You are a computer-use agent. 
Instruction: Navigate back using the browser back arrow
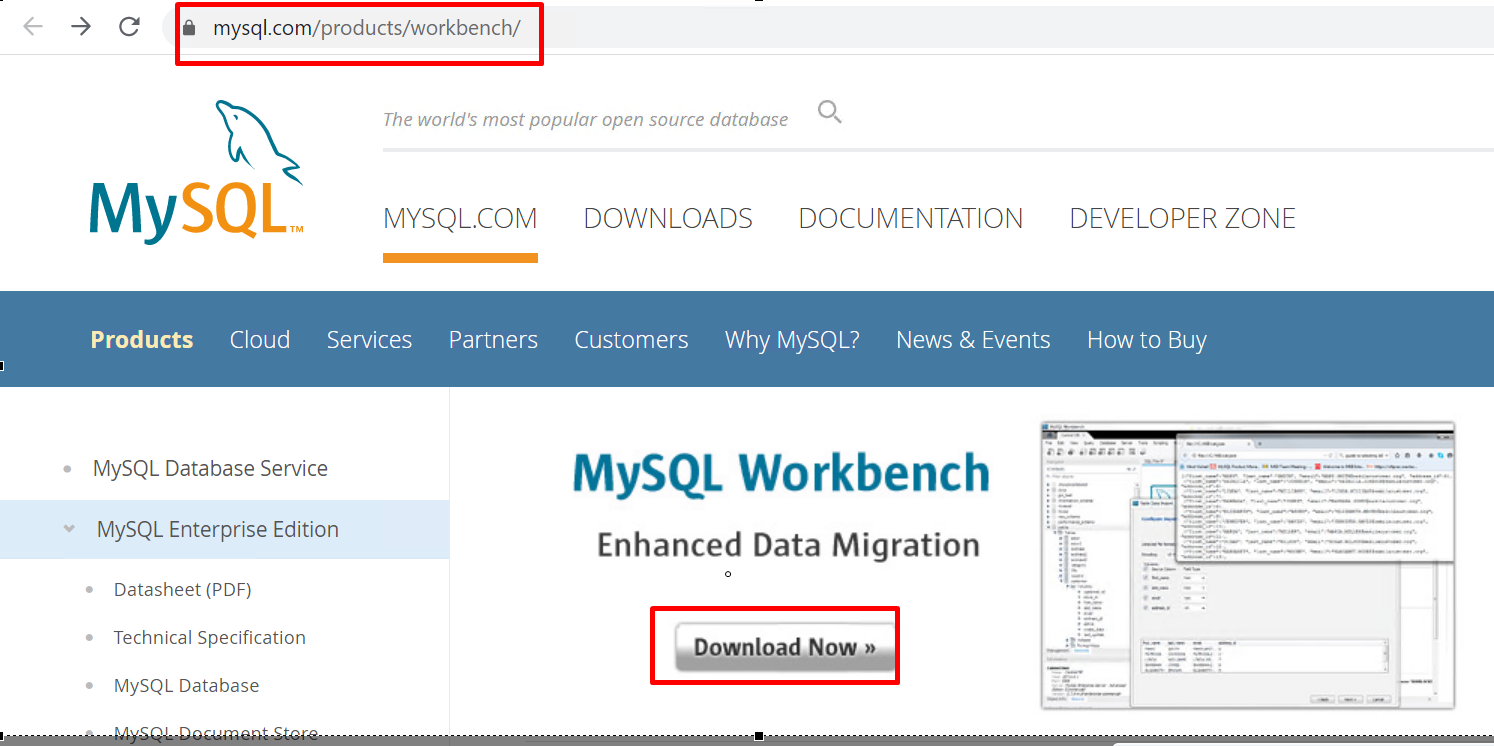(32, 27)
